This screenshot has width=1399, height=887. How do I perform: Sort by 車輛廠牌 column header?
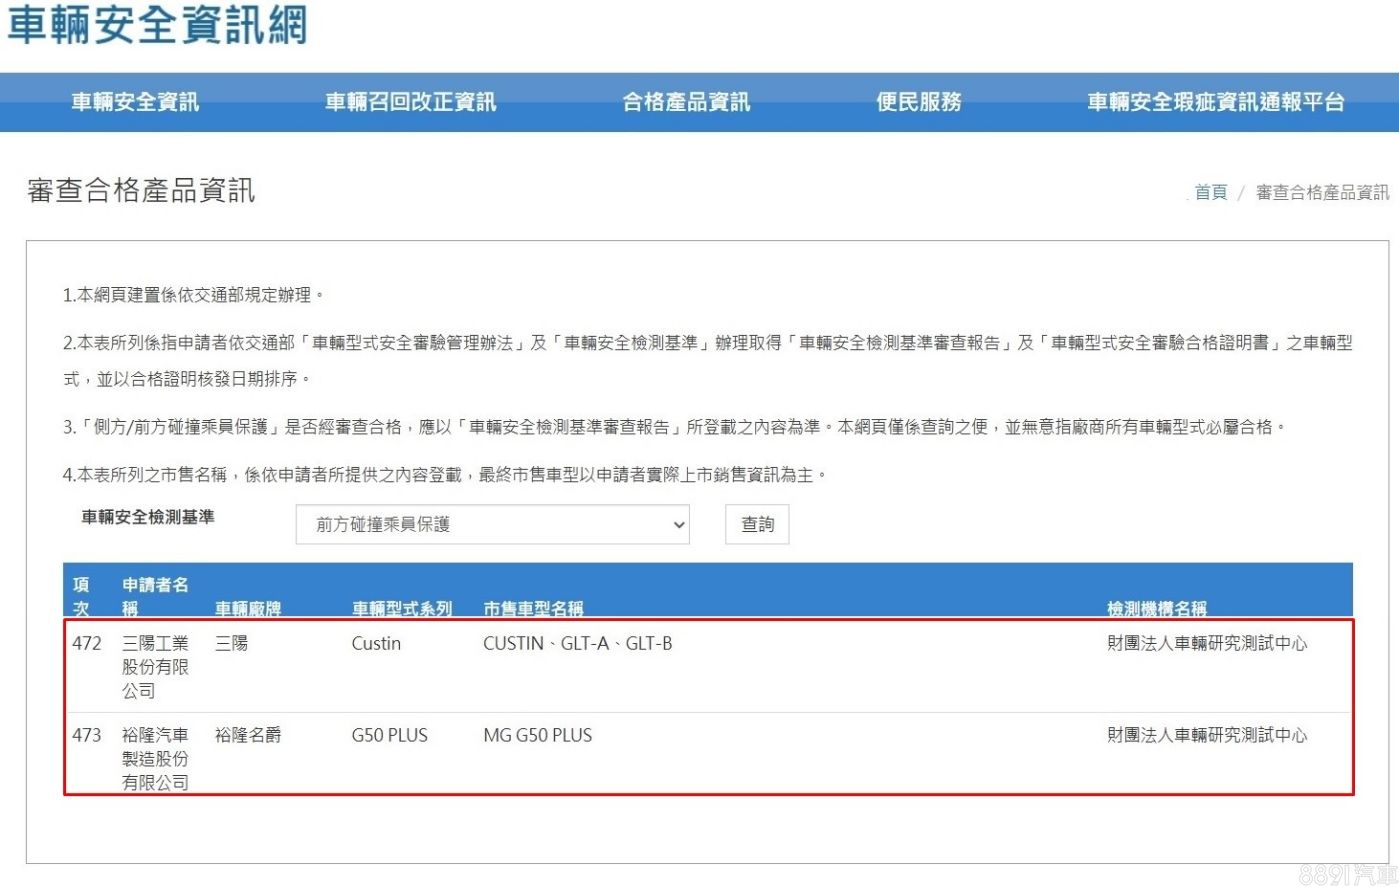click(248, 608)
